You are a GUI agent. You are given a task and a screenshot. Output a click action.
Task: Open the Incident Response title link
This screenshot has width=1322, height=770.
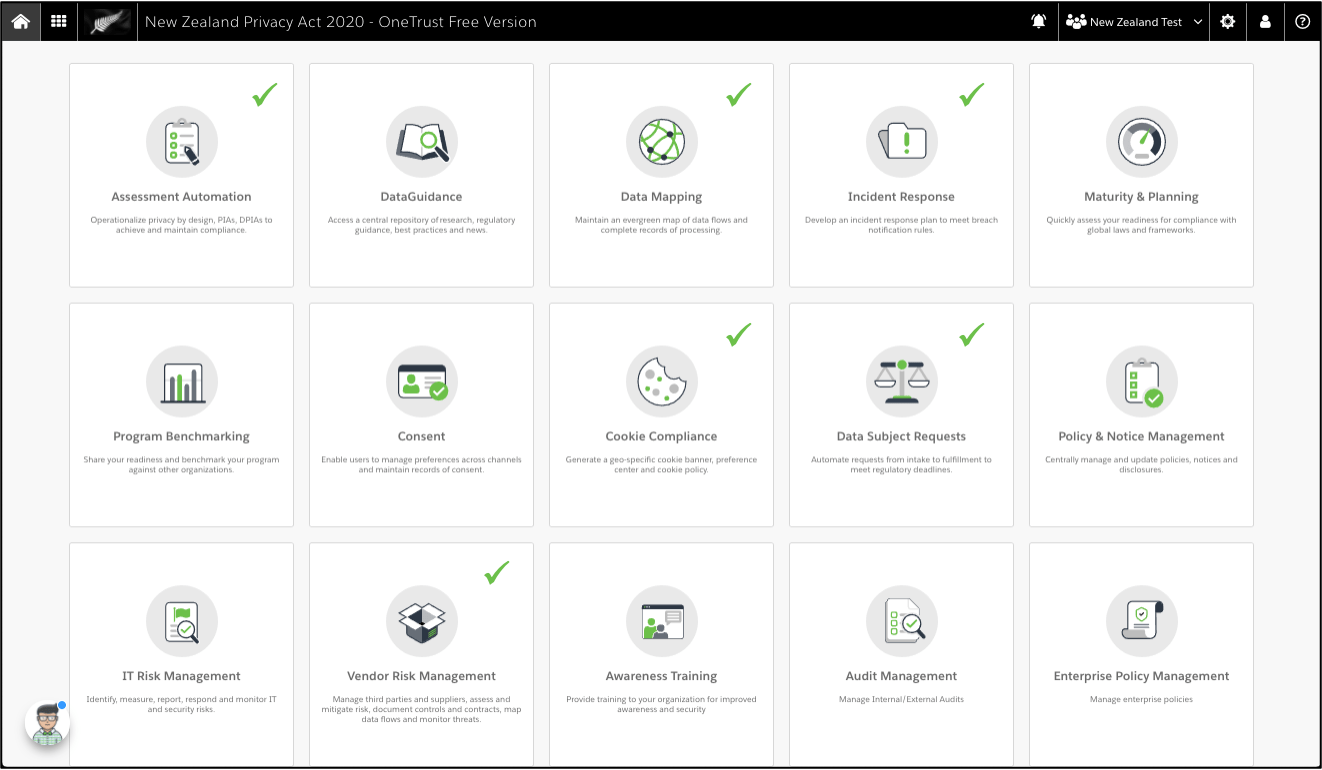[902, 197]
